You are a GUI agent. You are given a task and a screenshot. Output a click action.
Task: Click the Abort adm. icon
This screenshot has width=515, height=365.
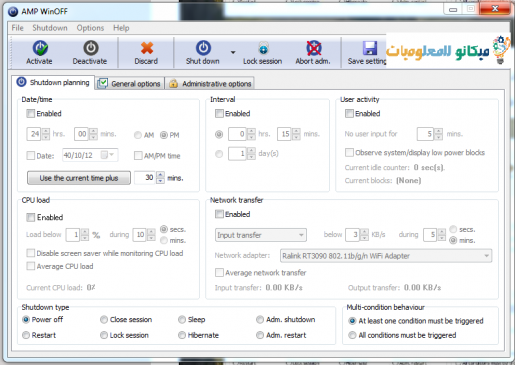[x=314, y=48]
